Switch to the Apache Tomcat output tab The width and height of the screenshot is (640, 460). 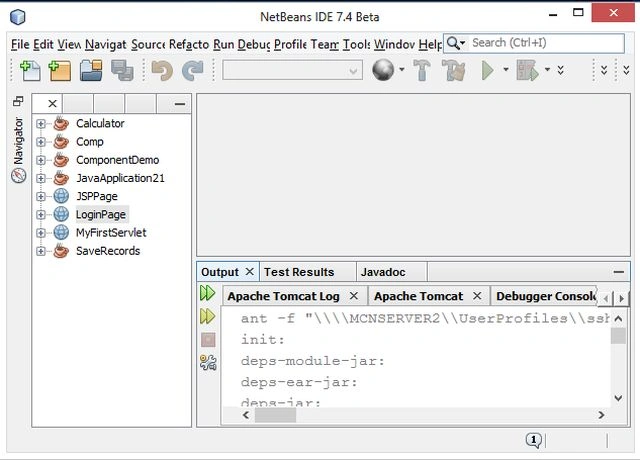tap(419, 296)
